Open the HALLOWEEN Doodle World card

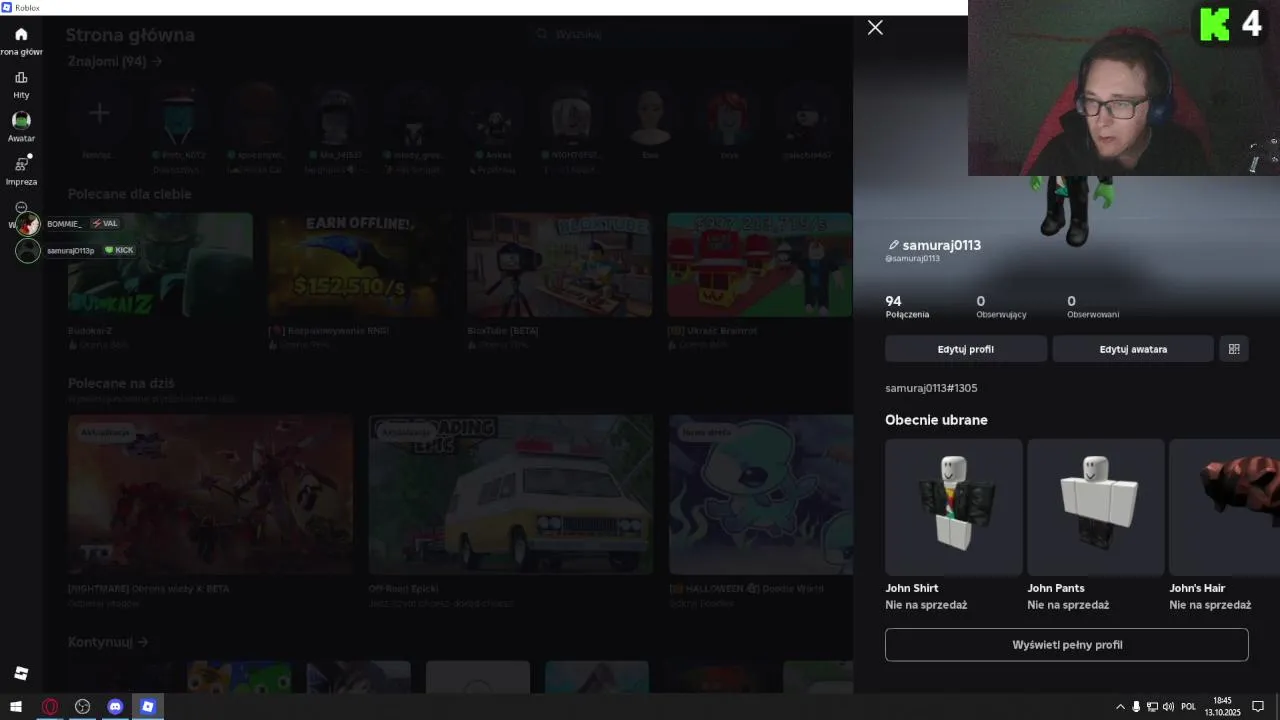coord(761,512)
